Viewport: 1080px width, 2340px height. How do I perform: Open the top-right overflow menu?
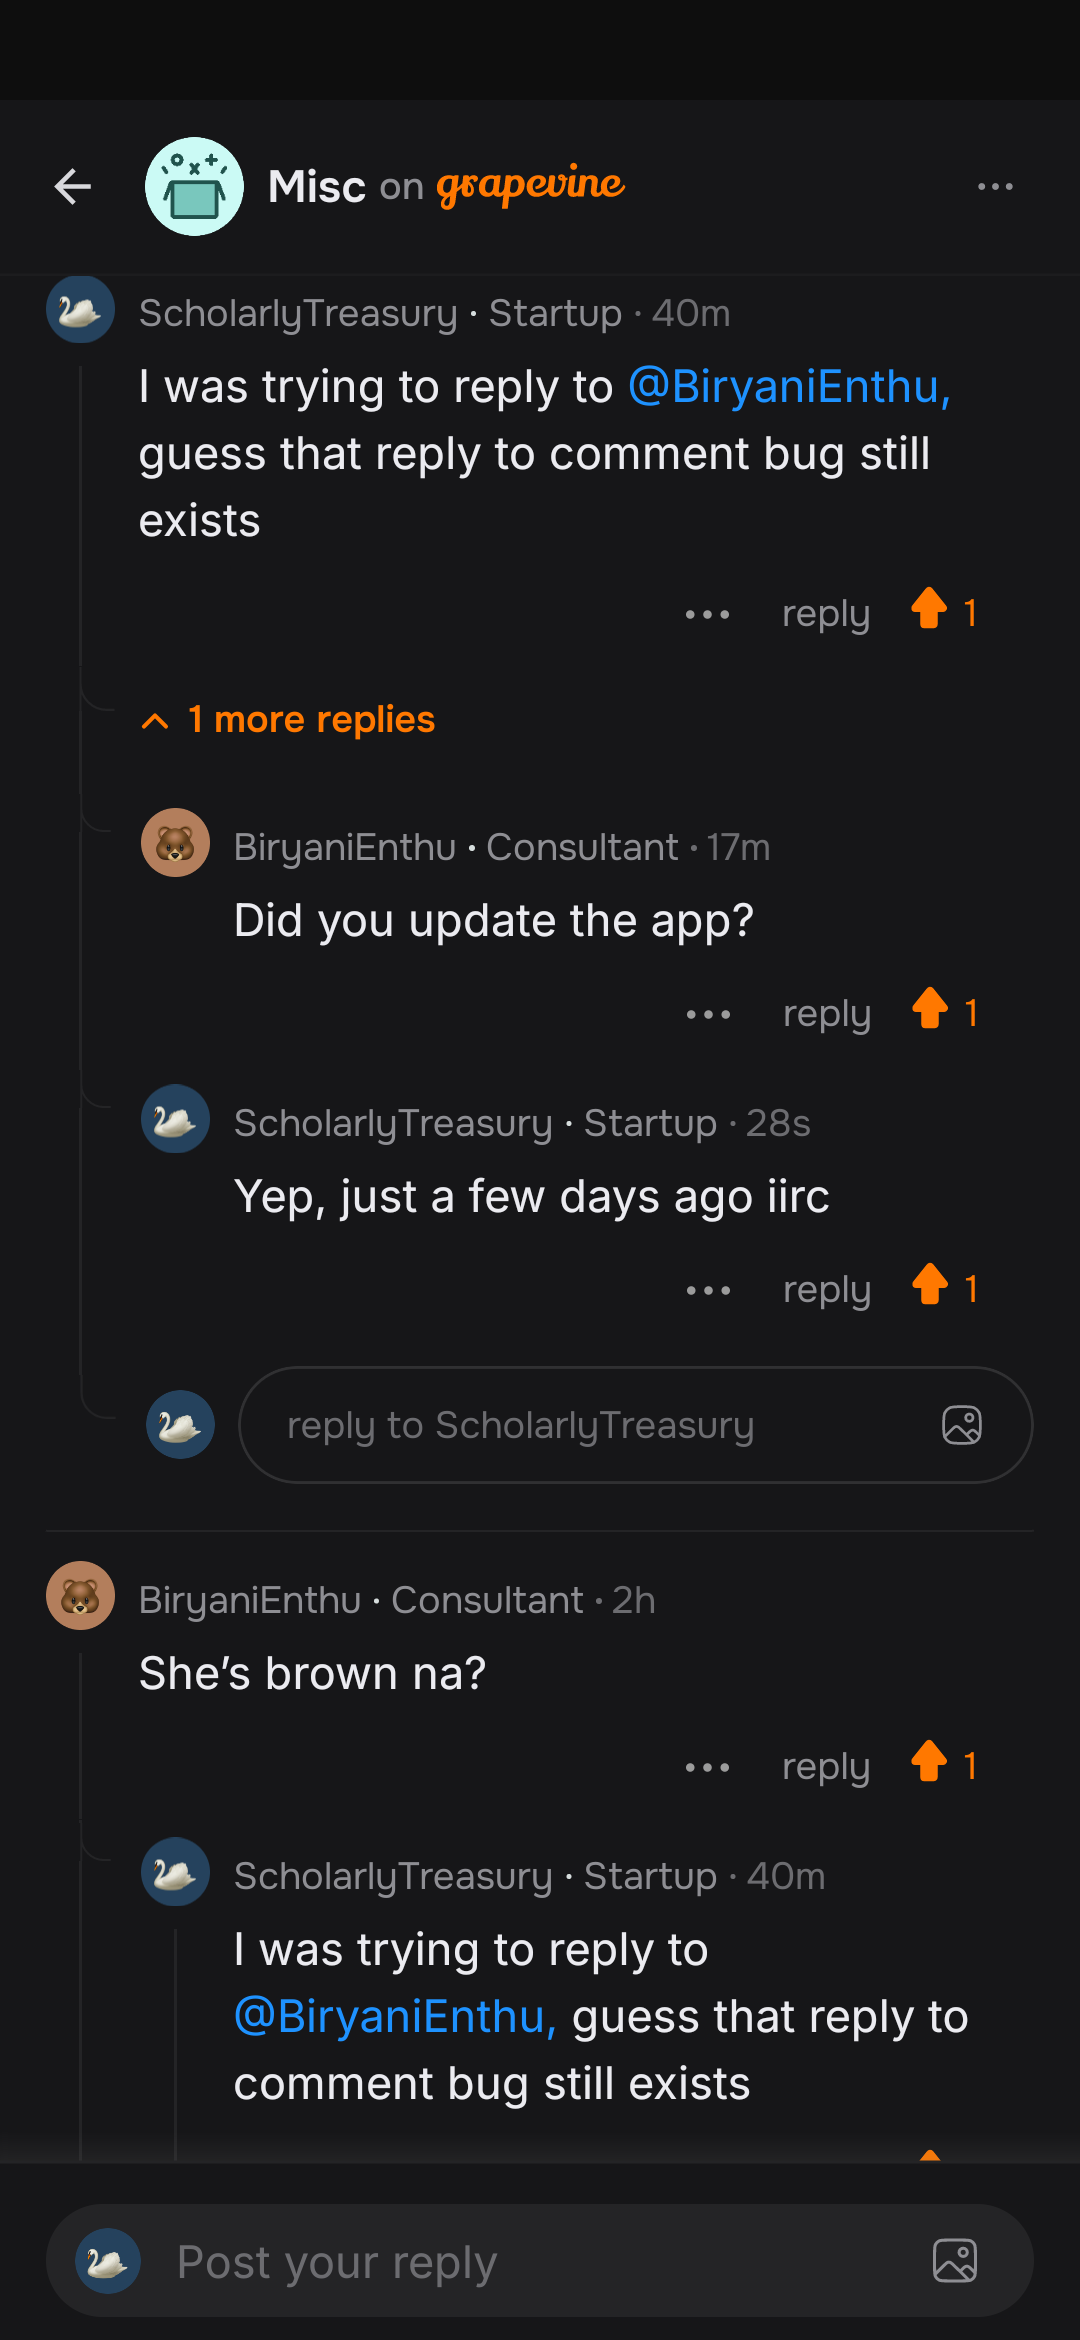996,187
